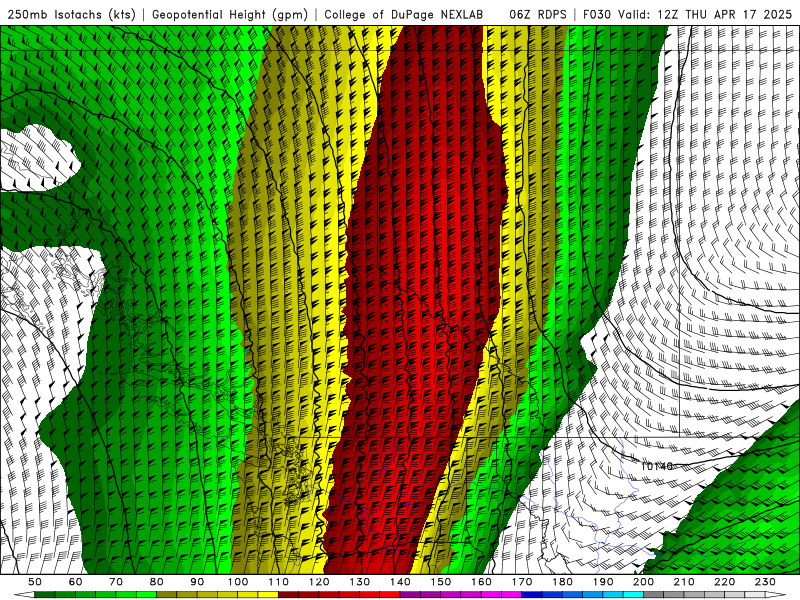Click the bright cyan swatch just before 200

coord(633,595)
